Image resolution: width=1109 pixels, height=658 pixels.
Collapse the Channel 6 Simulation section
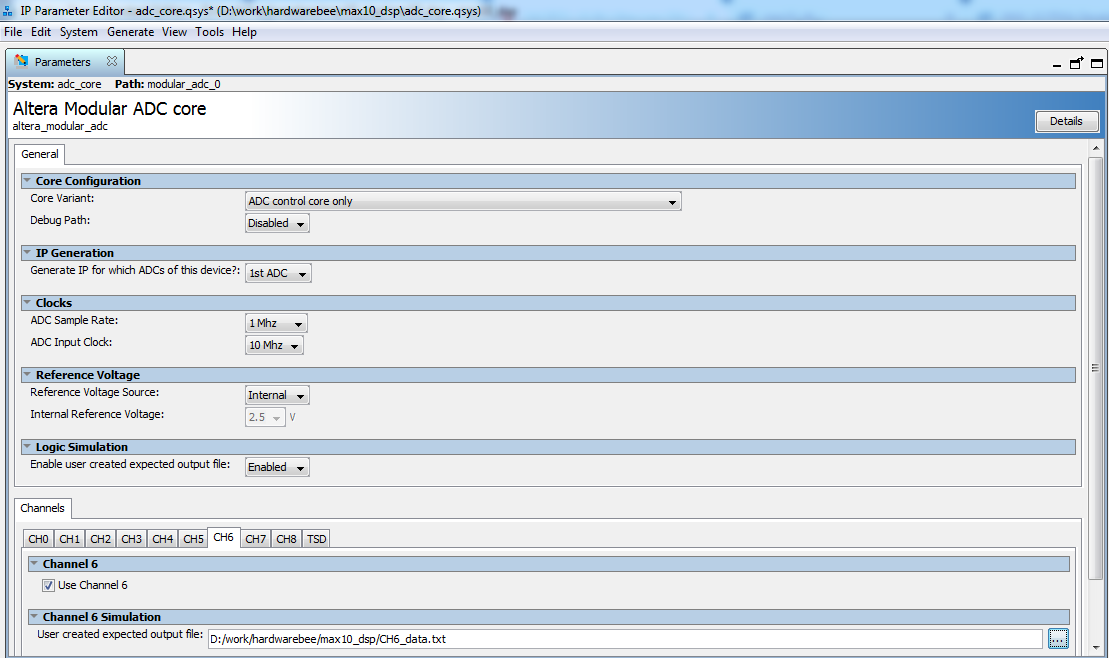tap(34, 617)
